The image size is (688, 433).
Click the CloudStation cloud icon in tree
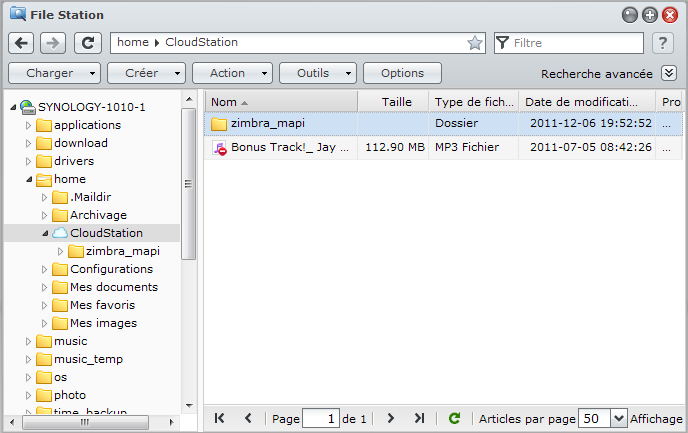point(60,233)
